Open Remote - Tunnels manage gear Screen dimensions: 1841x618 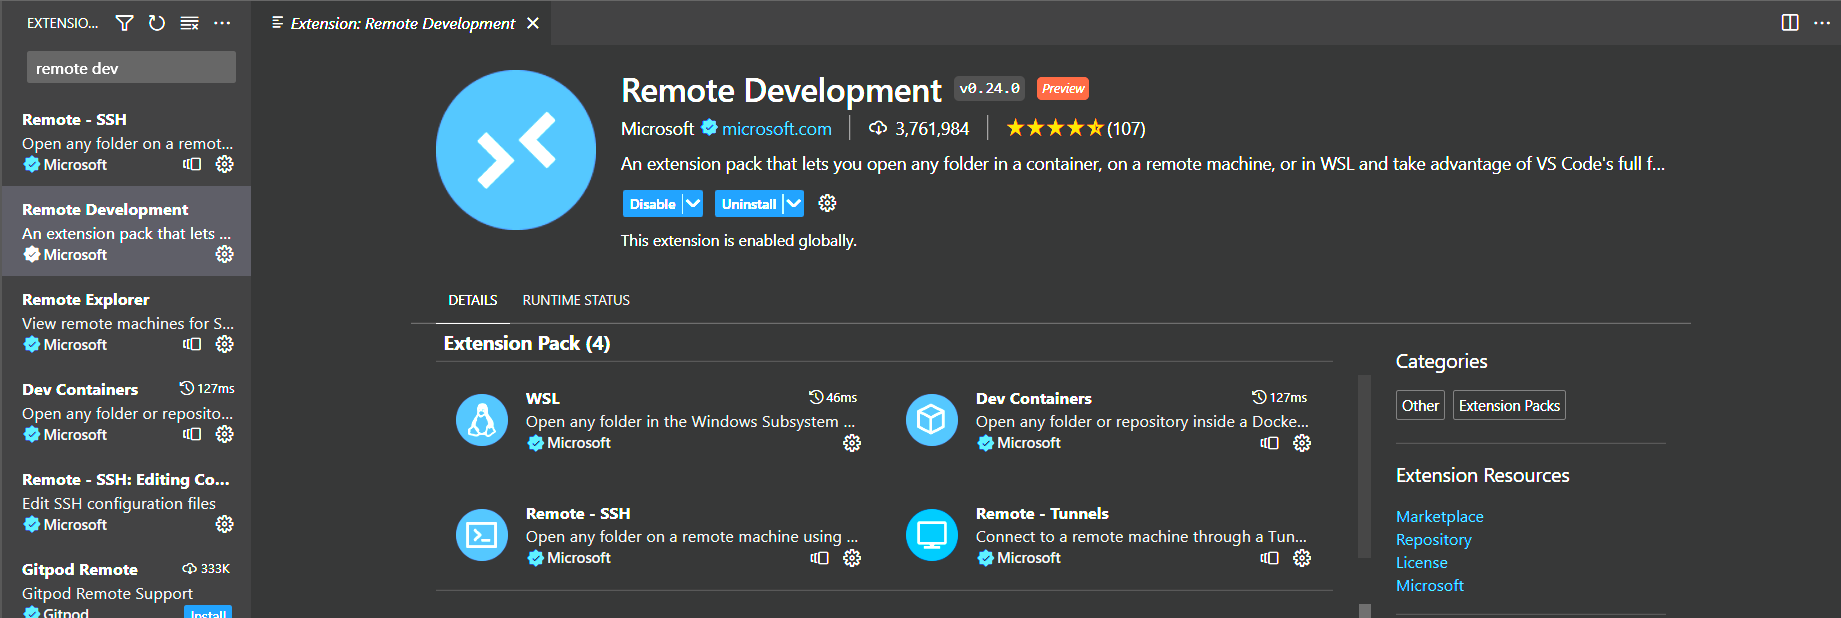point(1302,558)
